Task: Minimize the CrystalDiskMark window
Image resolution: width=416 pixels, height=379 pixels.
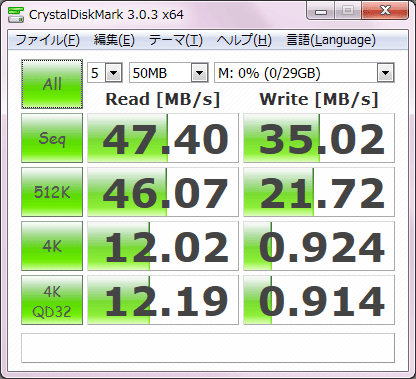Action: (x=321, y=12)
